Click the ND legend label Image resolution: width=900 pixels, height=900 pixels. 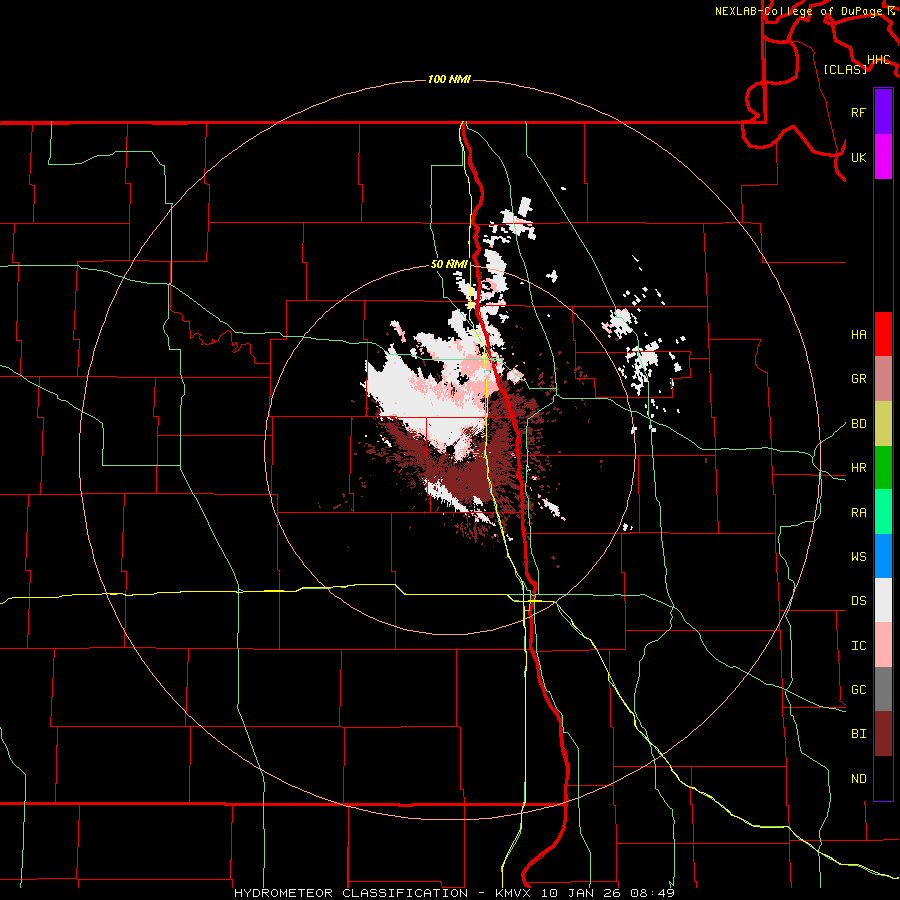858,778
